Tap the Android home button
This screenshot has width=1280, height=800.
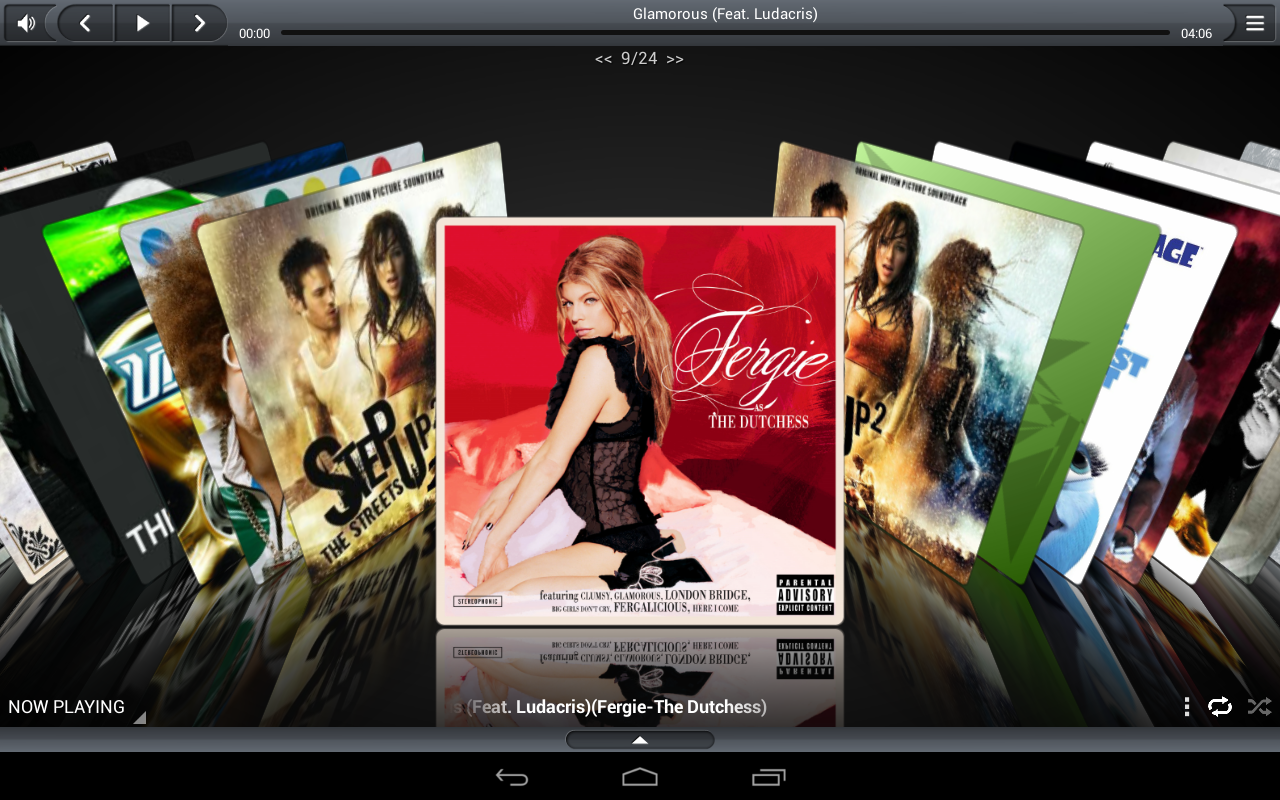640,777
